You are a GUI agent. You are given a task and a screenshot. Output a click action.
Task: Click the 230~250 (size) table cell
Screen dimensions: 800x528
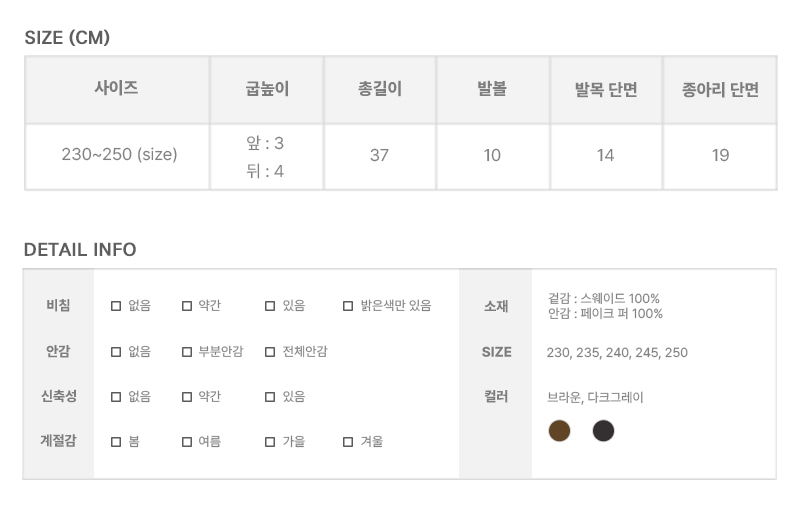pos(119,155)
